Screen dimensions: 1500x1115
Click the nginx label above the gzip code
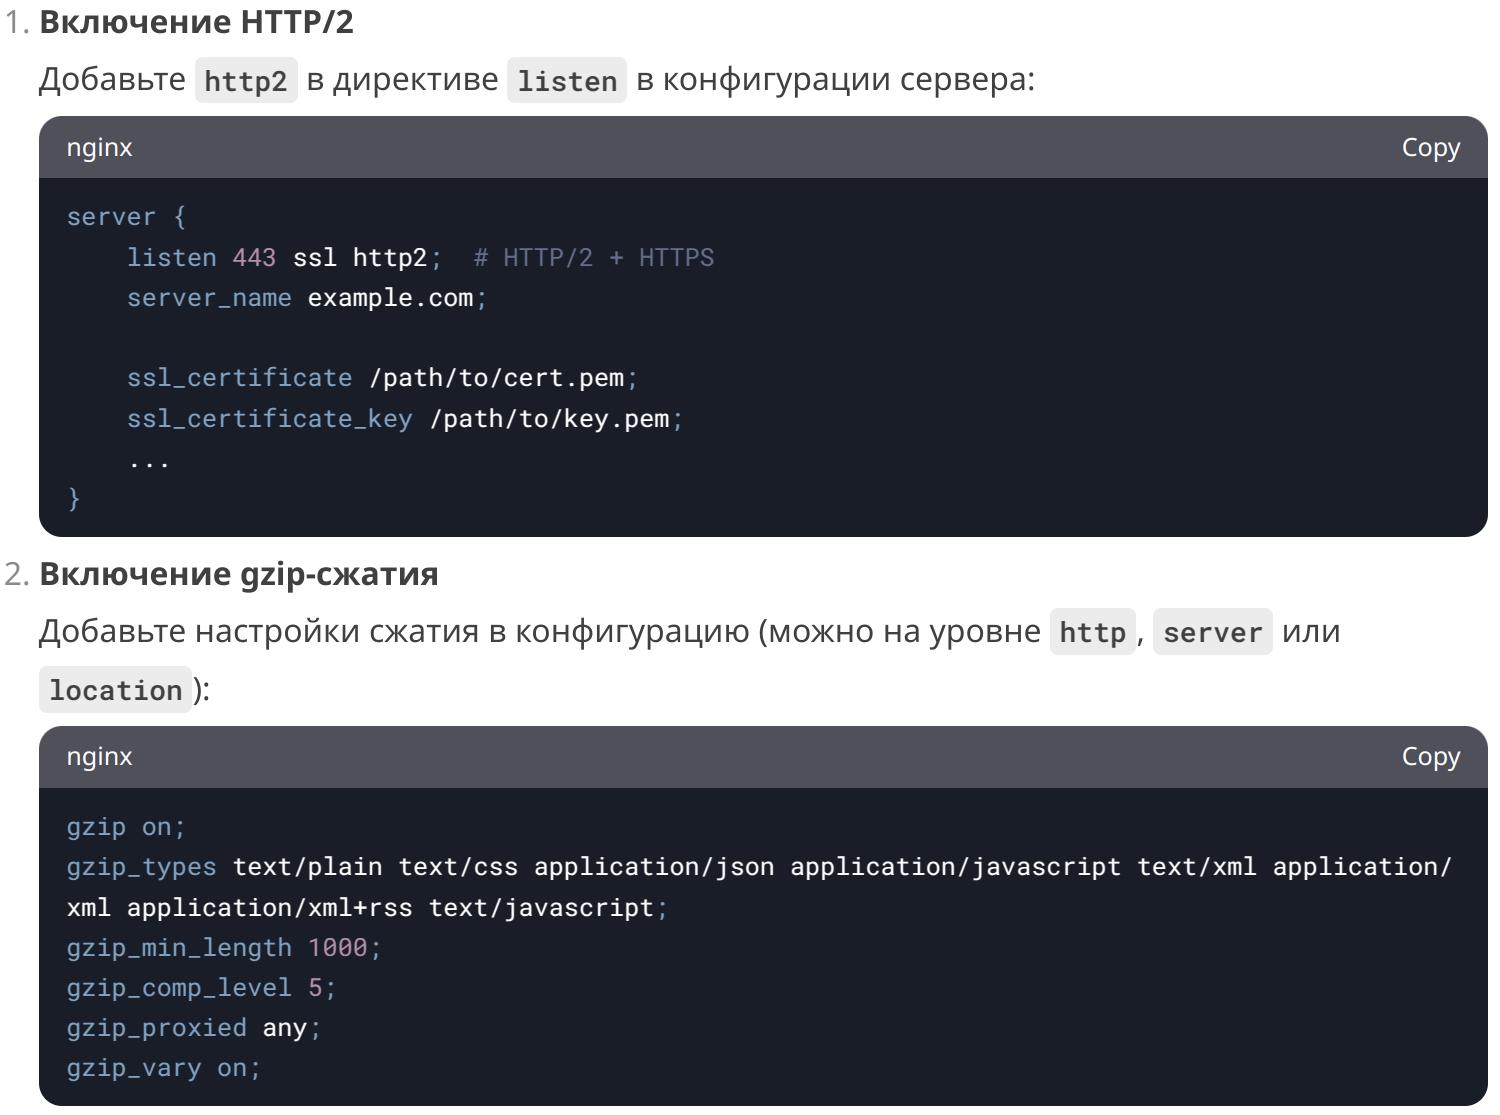pos(99,757)
